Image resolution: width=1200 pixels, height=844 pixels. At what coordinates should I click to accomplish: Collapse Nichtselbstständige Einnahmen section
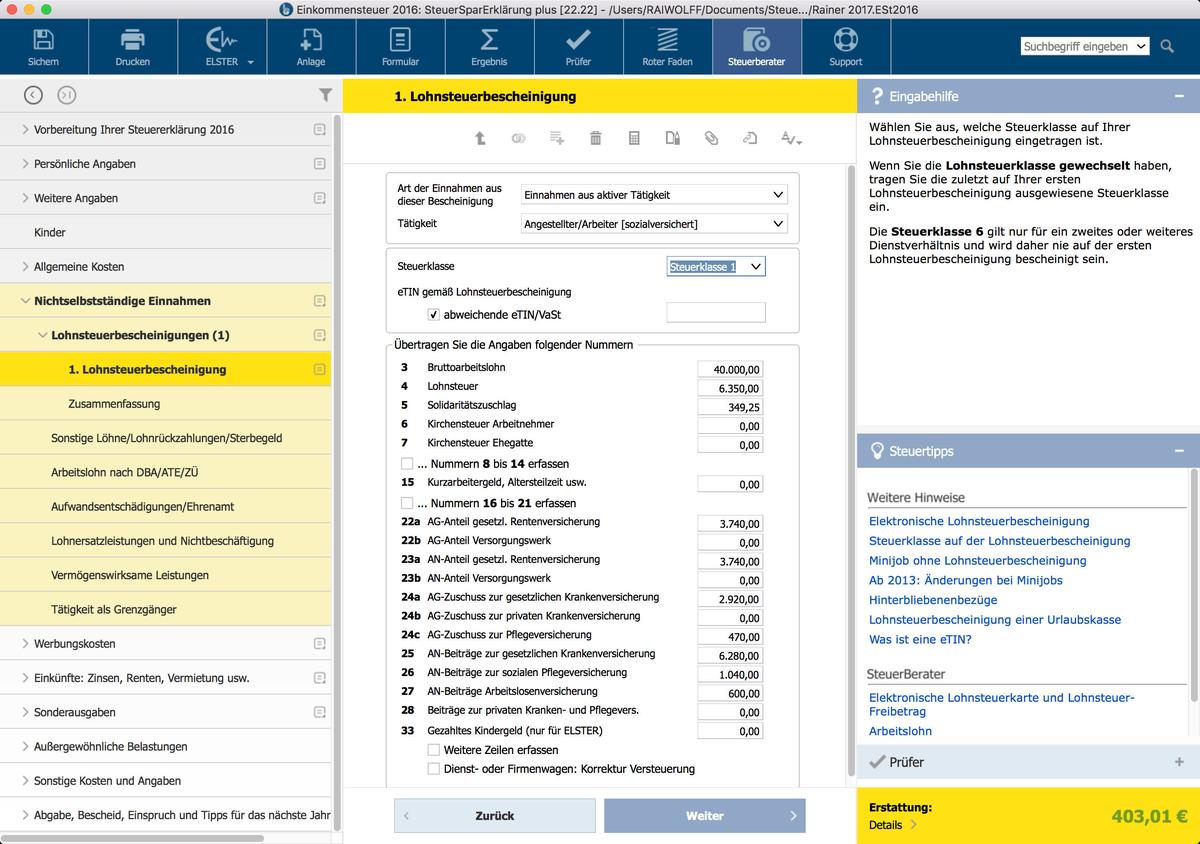24,301
